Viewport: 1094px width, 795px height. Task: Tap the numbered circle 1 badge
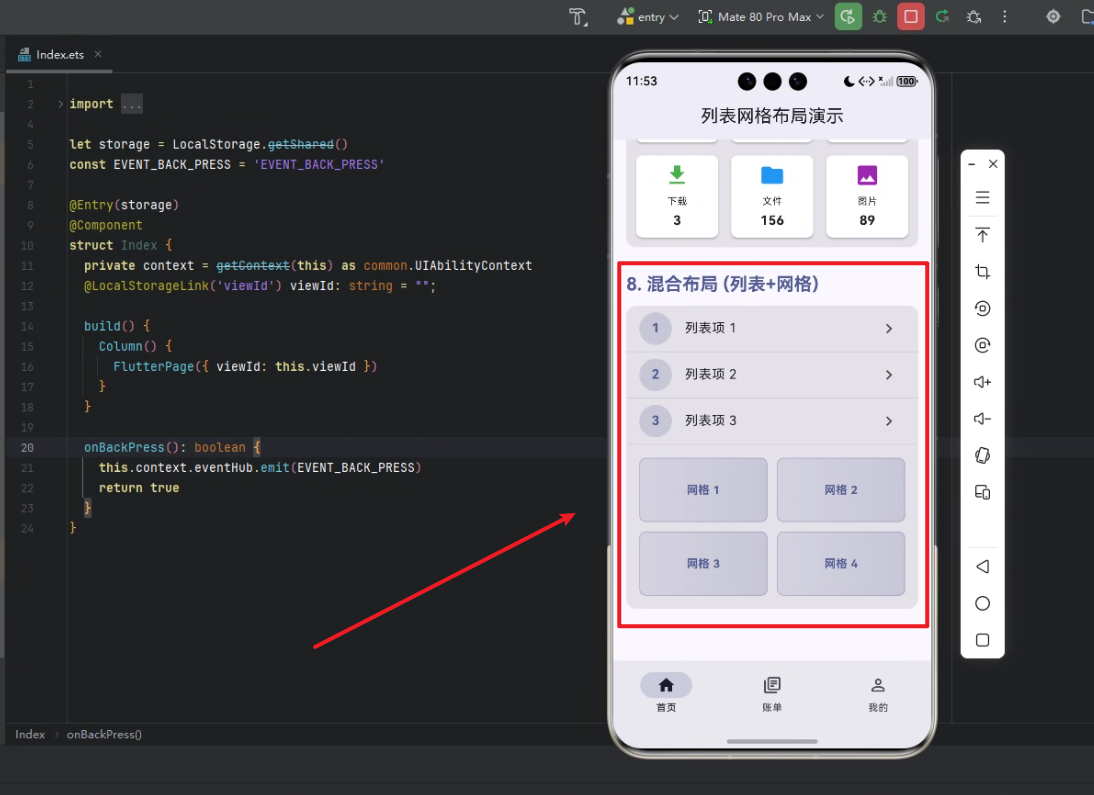click(x=655, y=328)
